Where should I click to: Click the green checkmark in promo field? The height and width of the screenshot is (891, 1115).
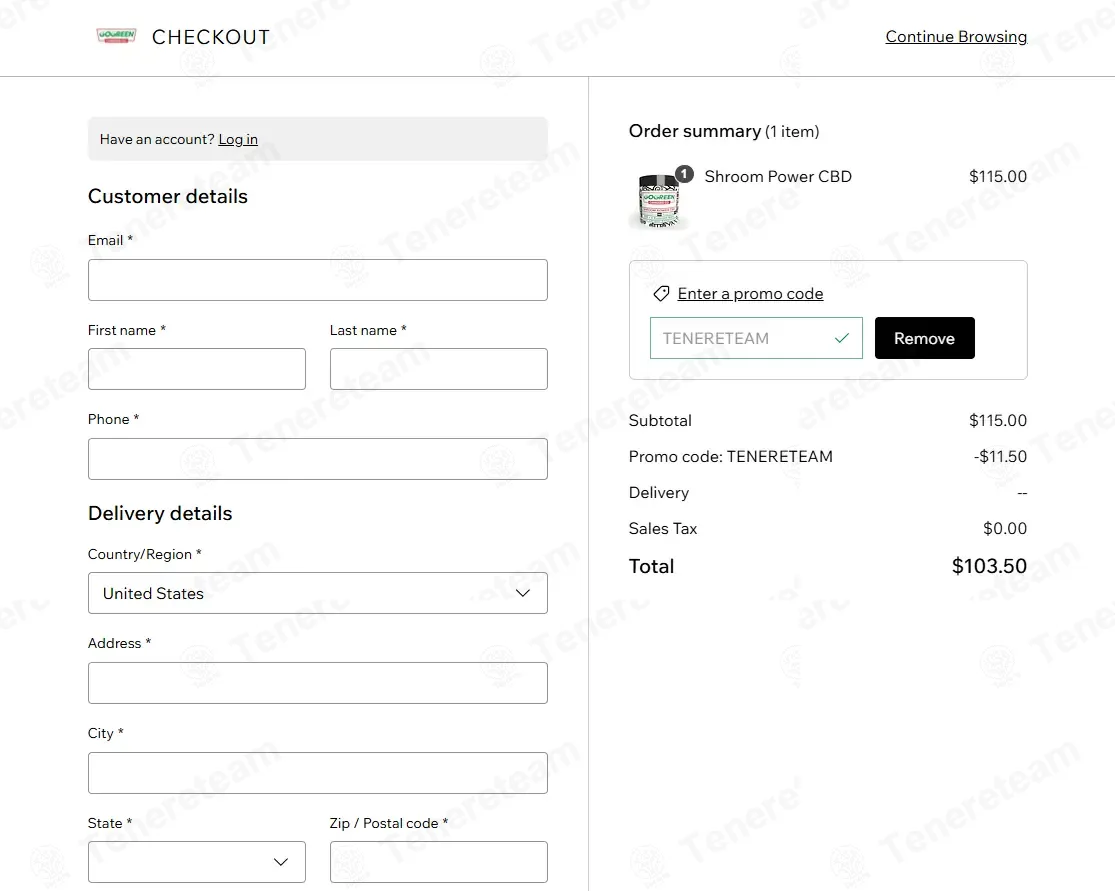pyautogui.click(x=842, y=338)
